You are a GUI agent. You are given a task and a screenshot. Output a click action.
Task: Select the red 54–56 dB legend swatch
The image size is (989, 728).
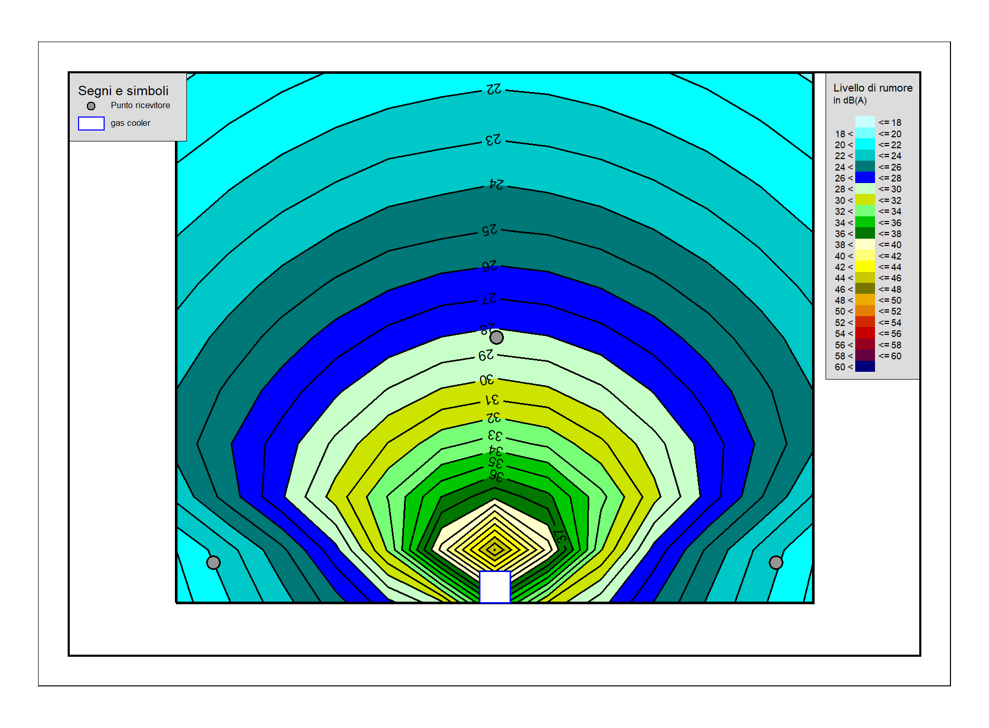(865, 334)
